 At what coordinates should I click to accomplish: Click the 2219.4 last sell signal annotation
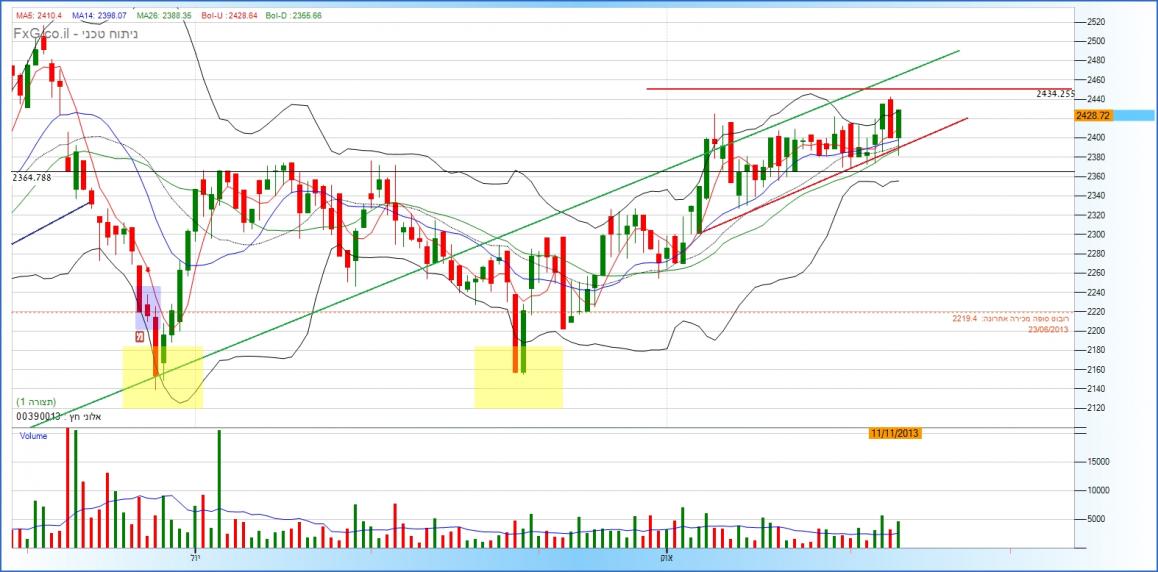point(1010,318)
